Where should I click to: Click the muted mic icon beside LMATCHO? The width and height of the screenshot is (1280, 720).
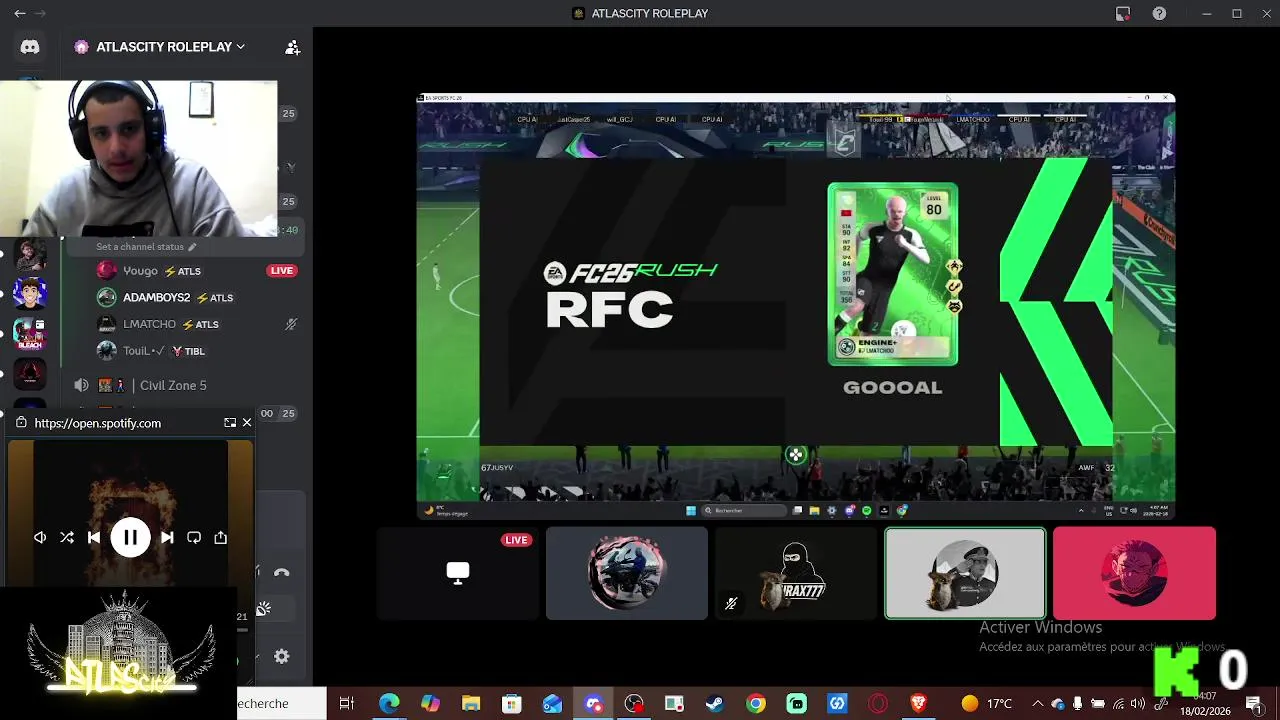pyautogui.click(x=291, y=324)
